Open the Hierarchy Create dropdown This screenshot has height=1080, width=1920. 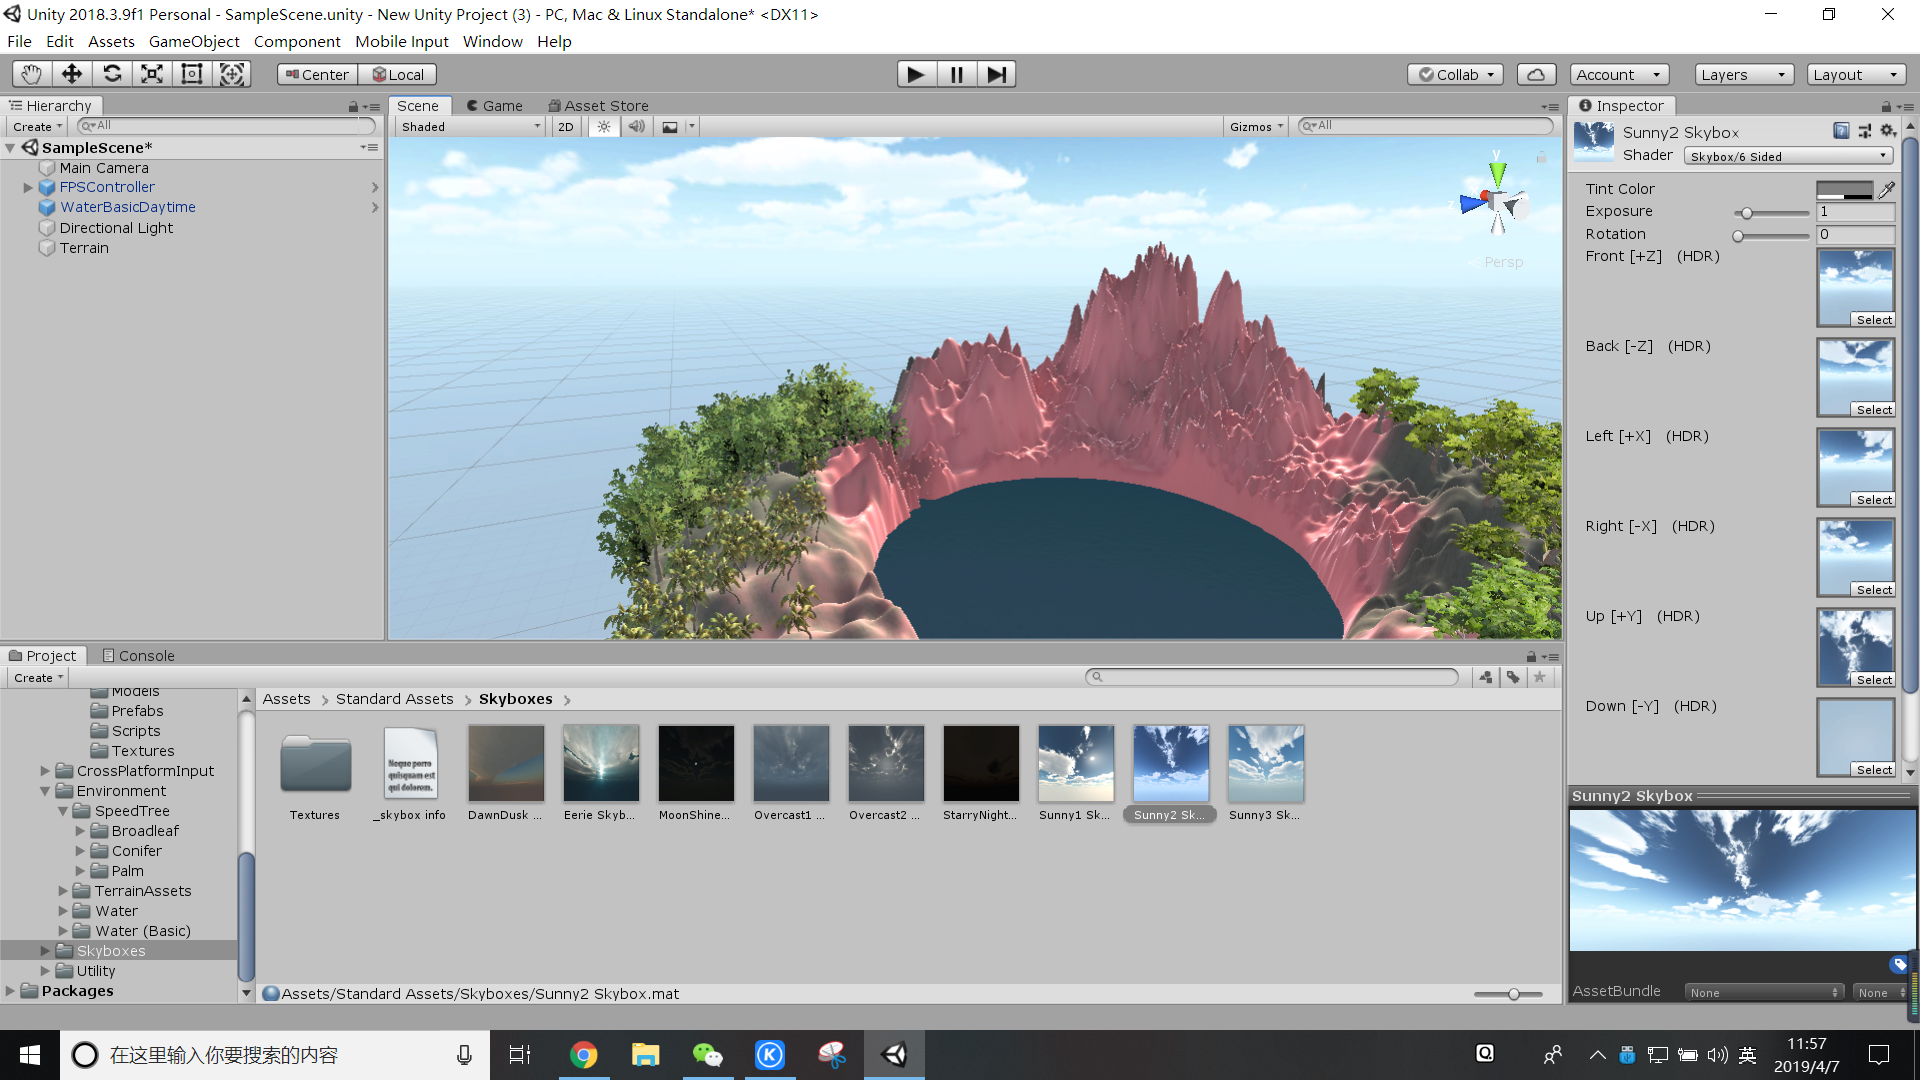pyautogui.click(x=37, y=127)
